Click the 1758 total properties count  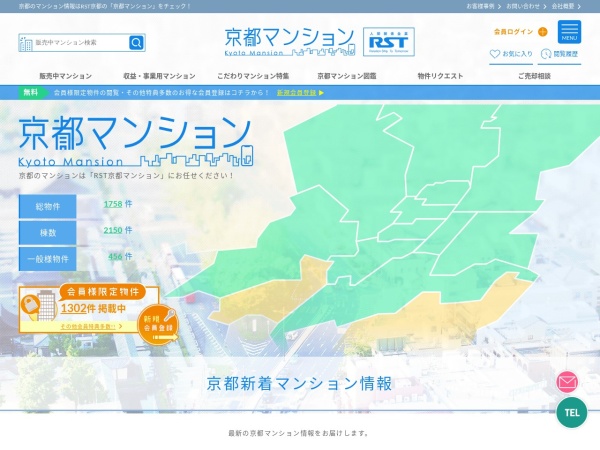coord(113,204)
